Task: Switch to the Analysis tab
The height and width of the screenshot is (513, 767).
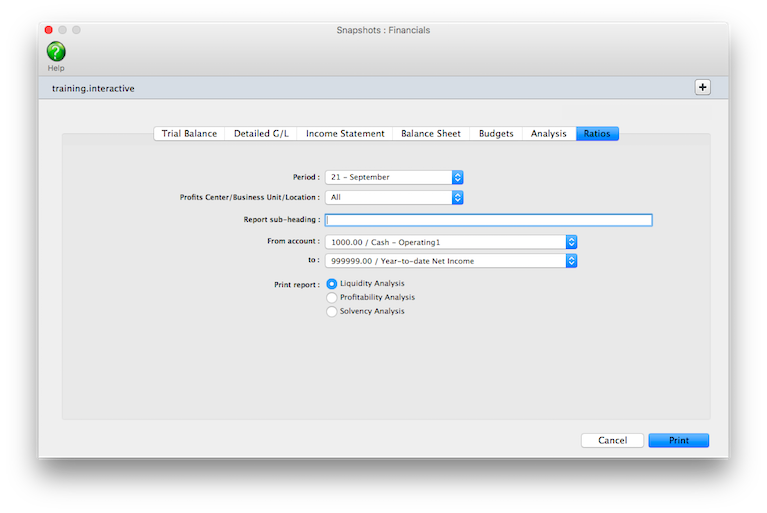Action: point(549,134)
